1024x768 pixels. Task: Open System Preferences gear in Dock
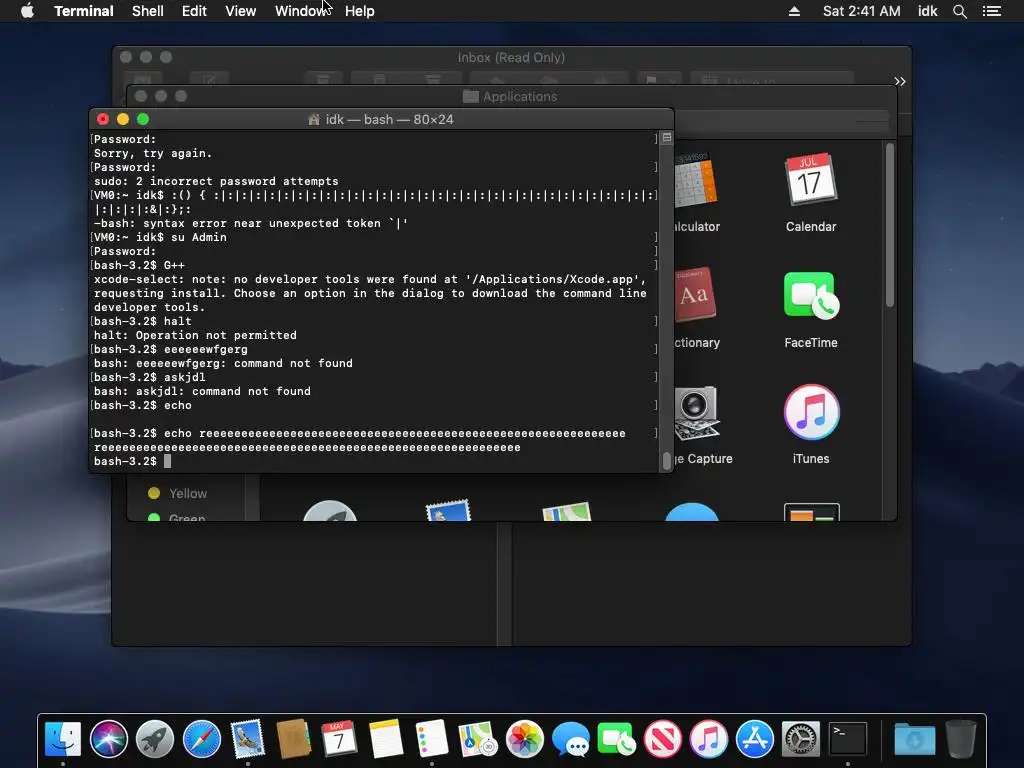[x=801, y=739]
